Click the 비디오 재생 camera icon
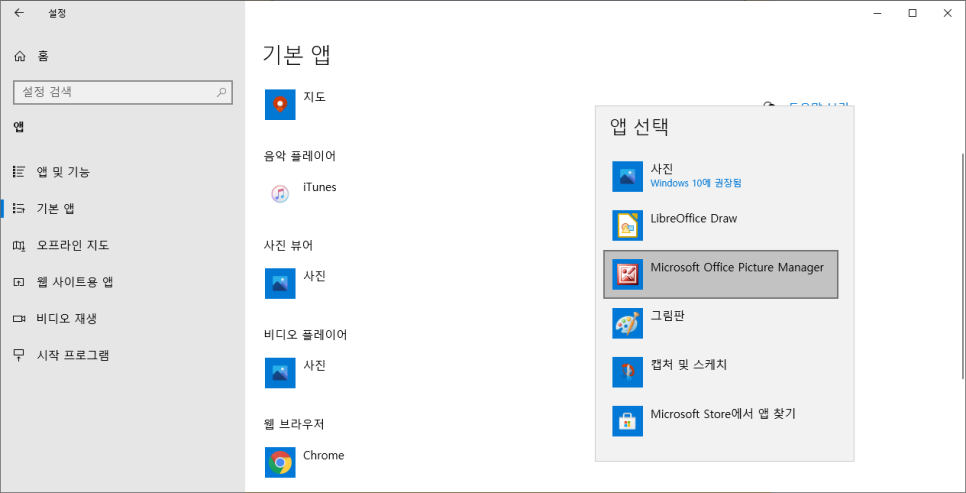The width and height of the screenshot is (966, 493). [19, 319]
